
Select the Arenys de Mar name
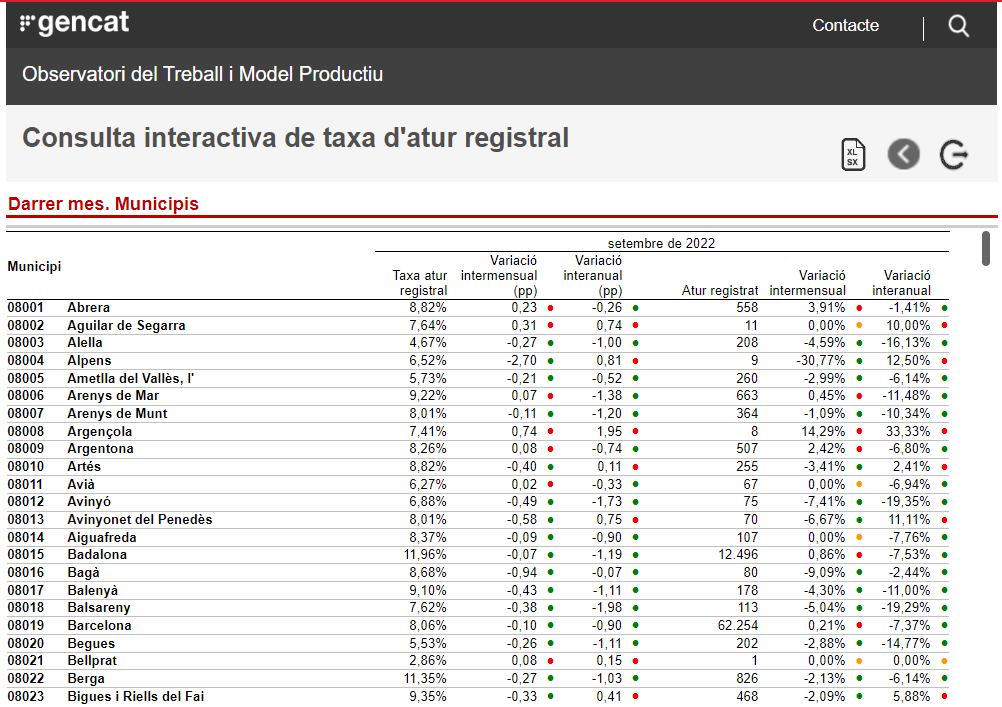[113, 396]
